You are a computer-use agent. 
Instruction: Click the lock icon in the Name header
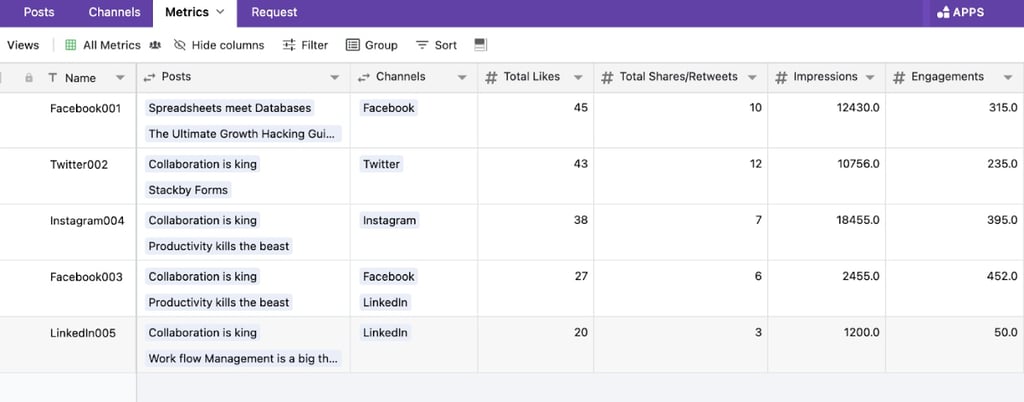[29, 78]
